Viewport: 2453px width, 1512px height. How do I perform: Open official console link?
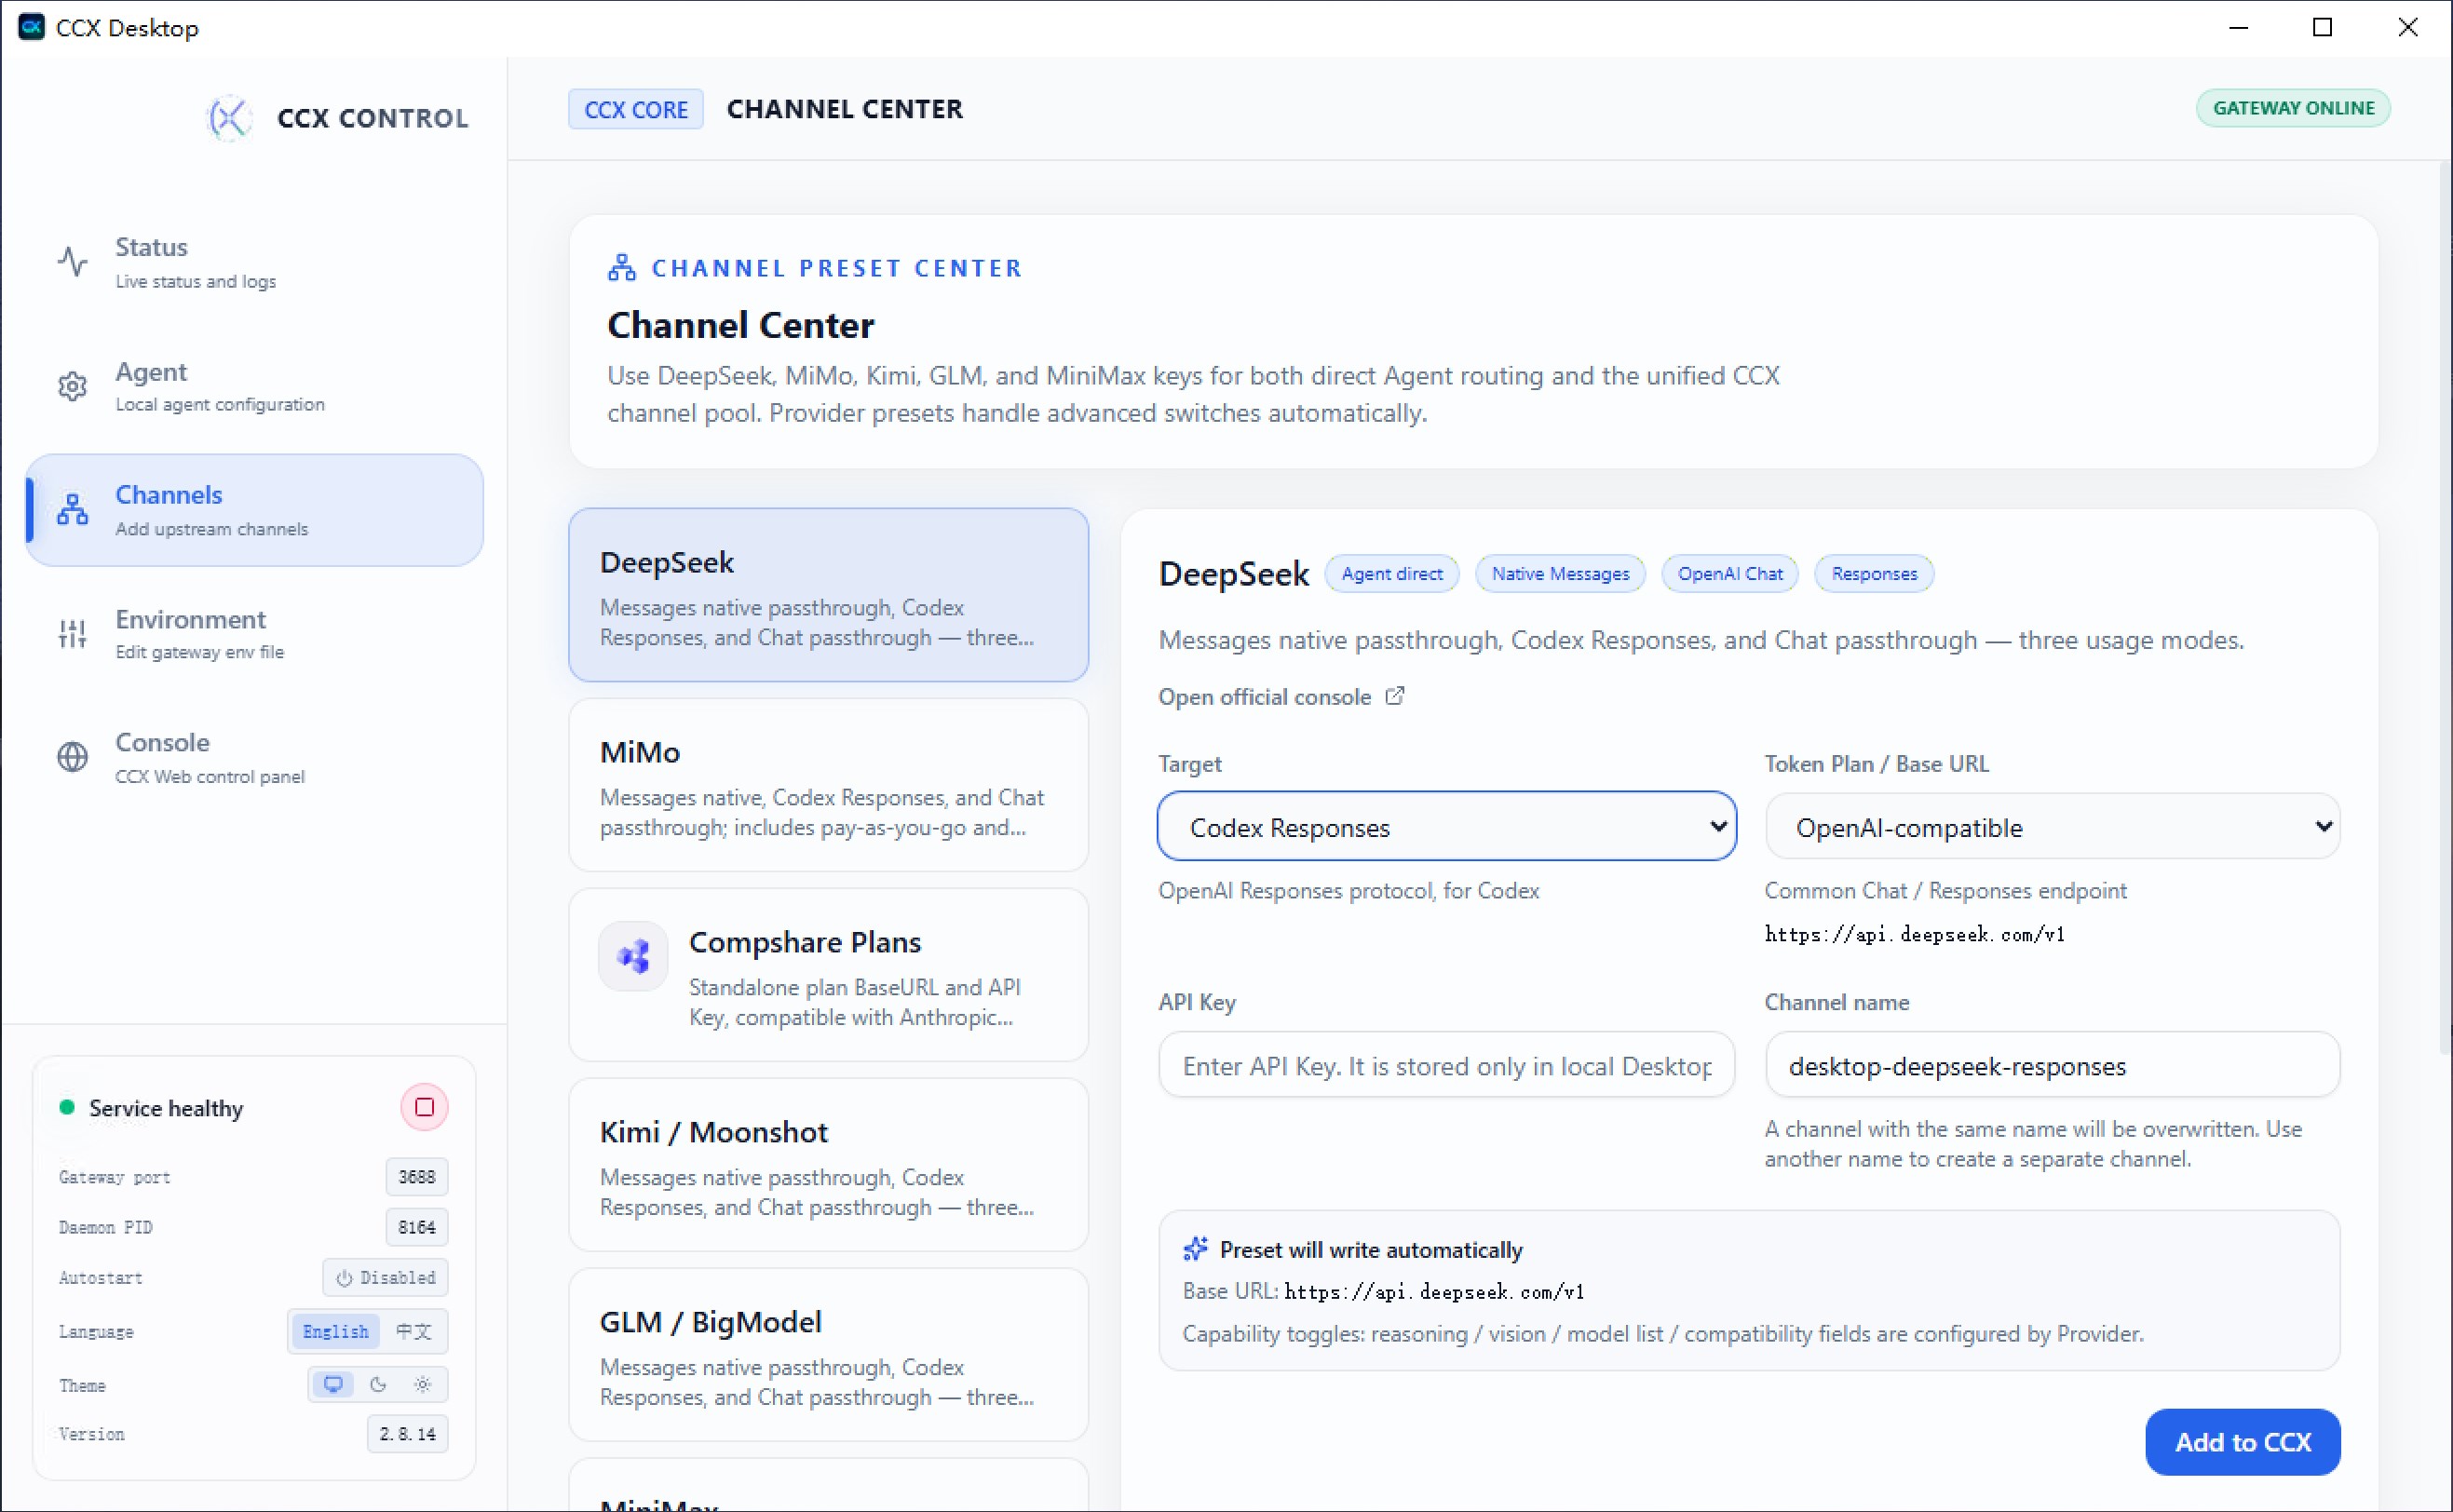pos(1282,697)
